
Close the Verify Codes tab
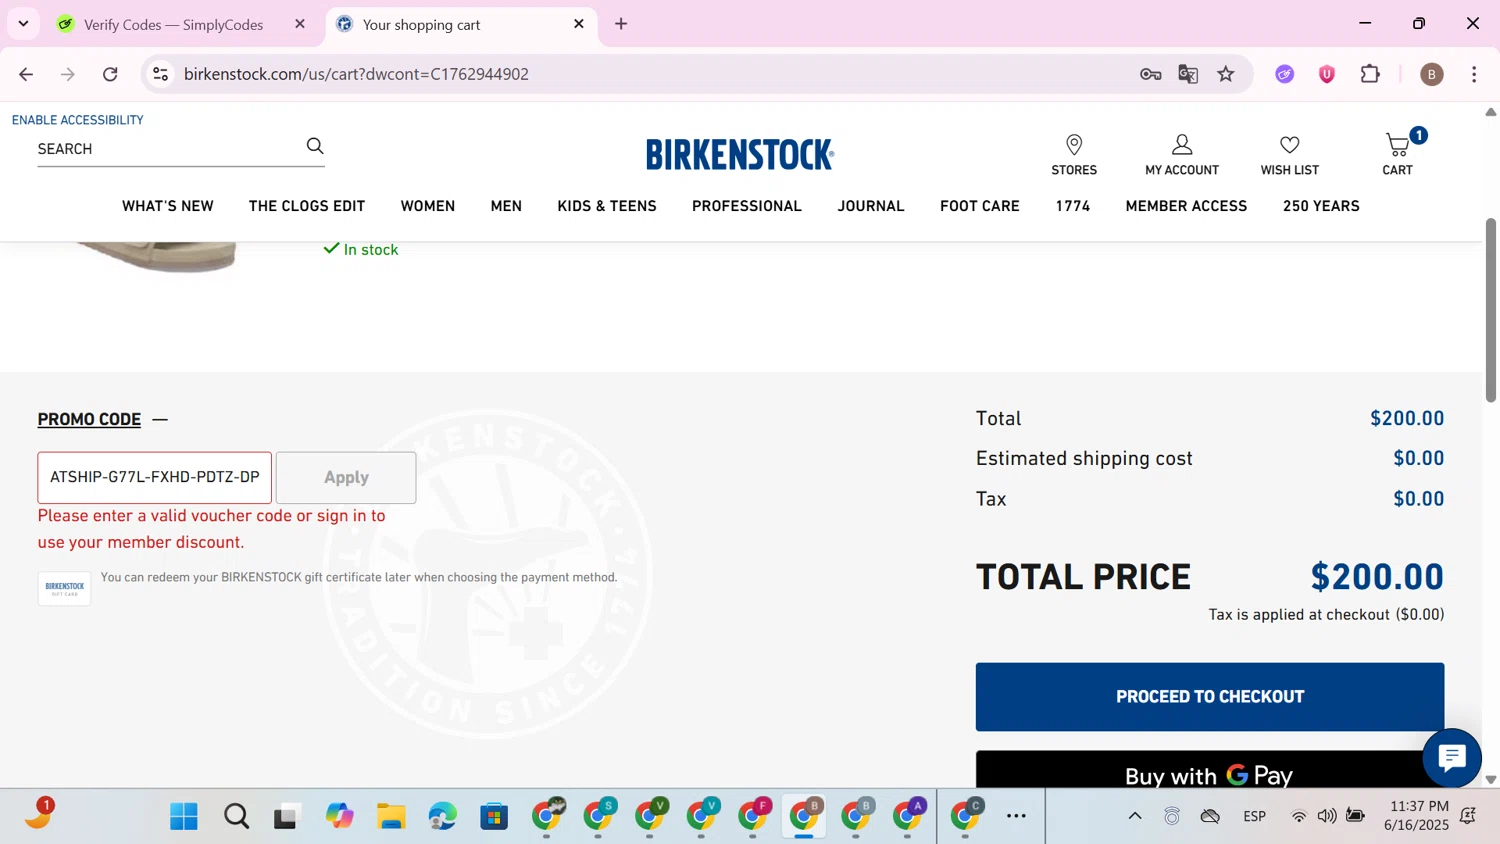coord(300,24)
